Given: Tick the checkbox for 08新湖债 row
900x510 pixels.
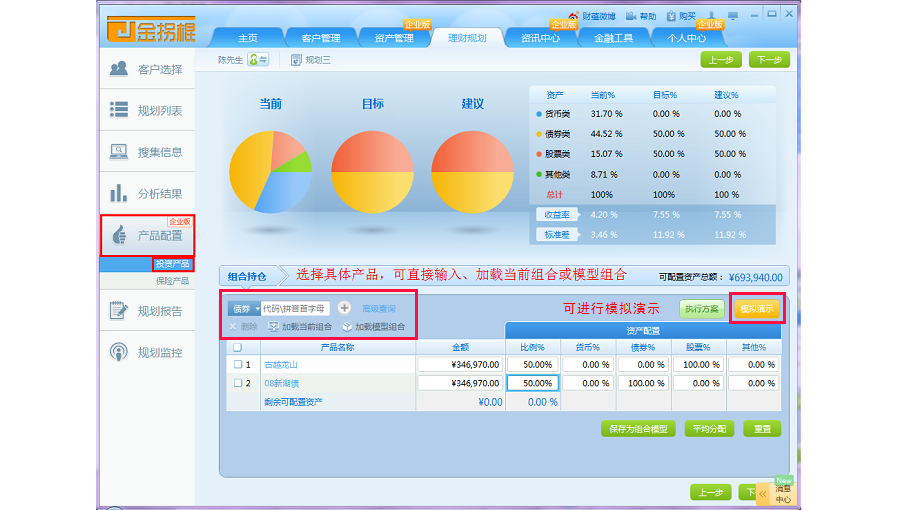Looking at the screenshot, I should (x=237, y=383).
